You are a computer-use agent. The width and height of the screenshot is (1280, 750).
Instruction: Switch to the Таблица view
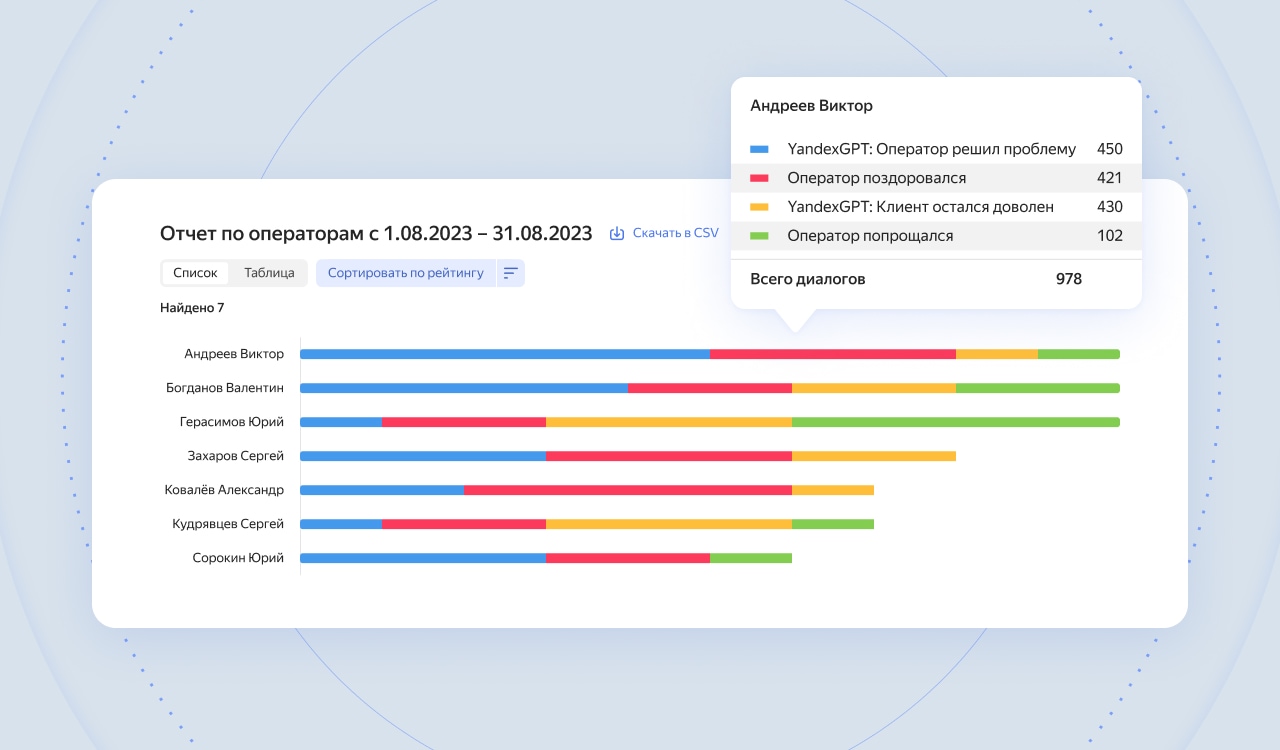[x=269, y=273]
